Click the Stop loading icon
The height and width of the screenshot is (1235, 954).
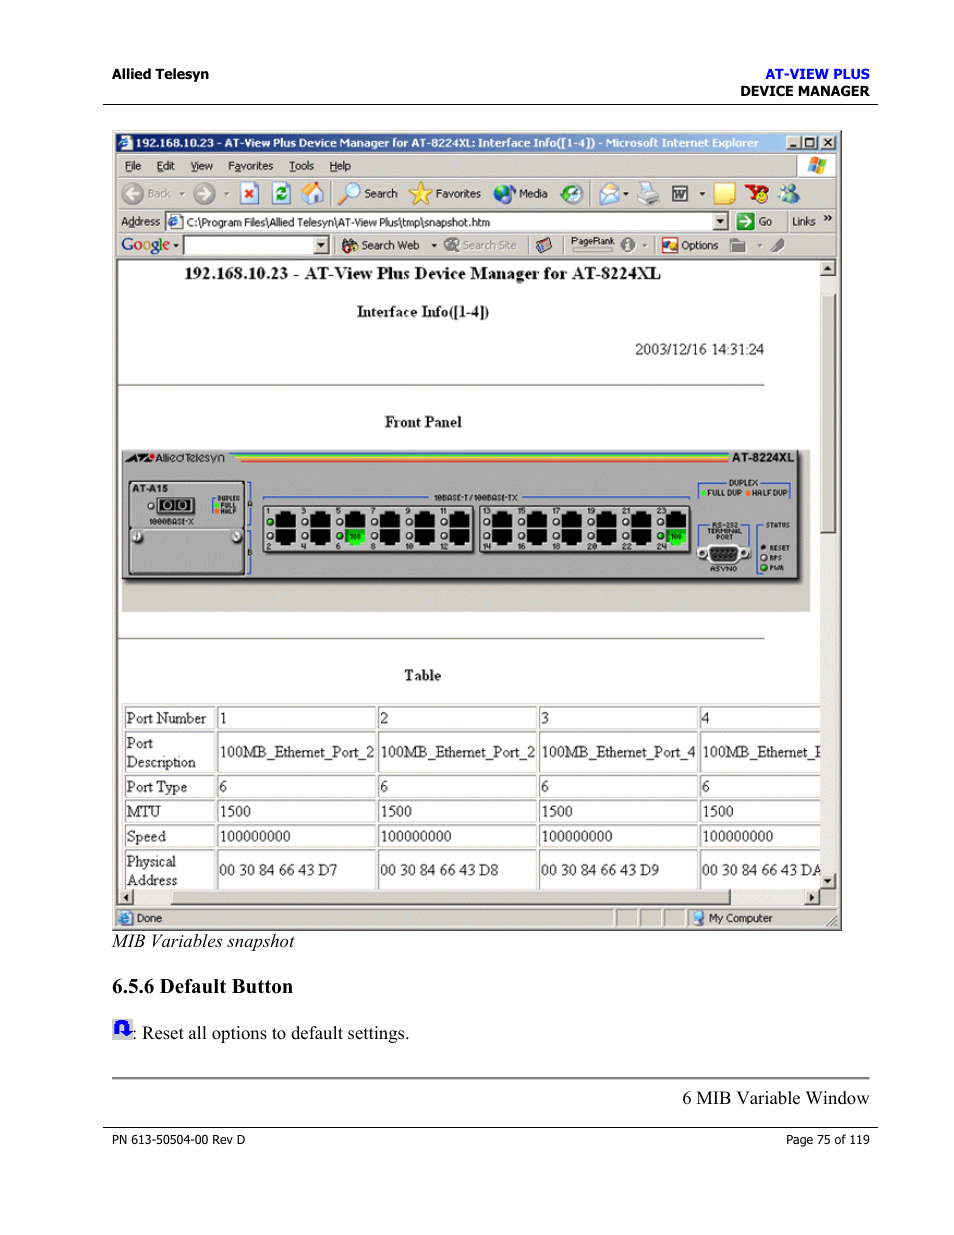250,194
